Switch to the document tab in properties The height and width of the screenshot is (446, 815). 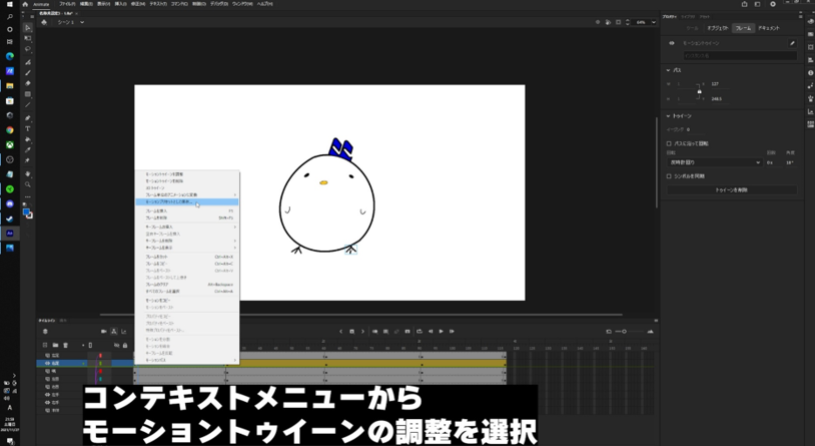769,28
